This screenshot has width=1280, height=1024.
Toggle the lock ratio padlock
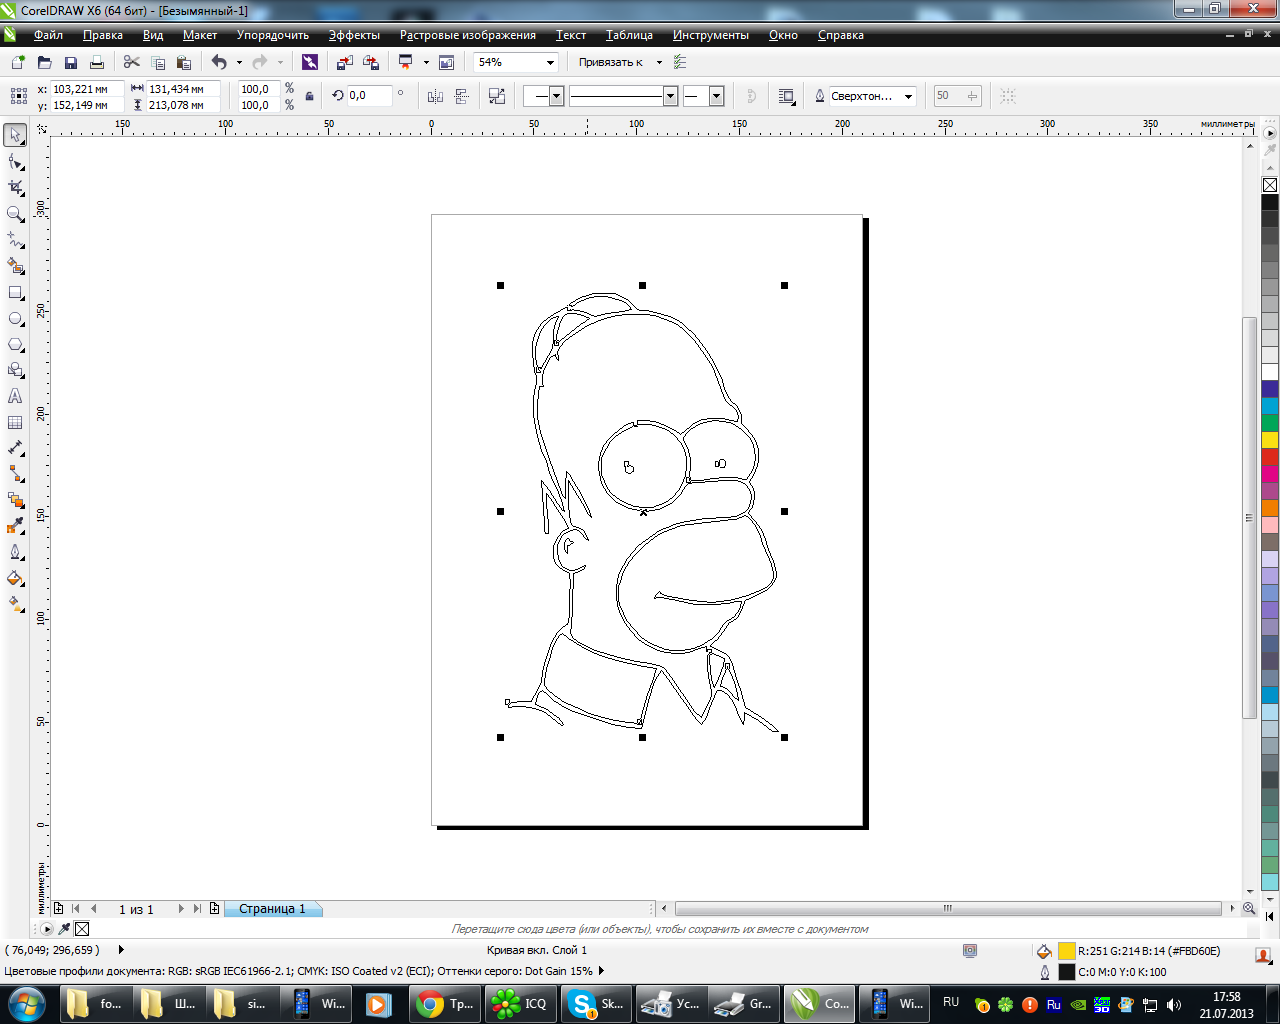(x=310, y=96)
